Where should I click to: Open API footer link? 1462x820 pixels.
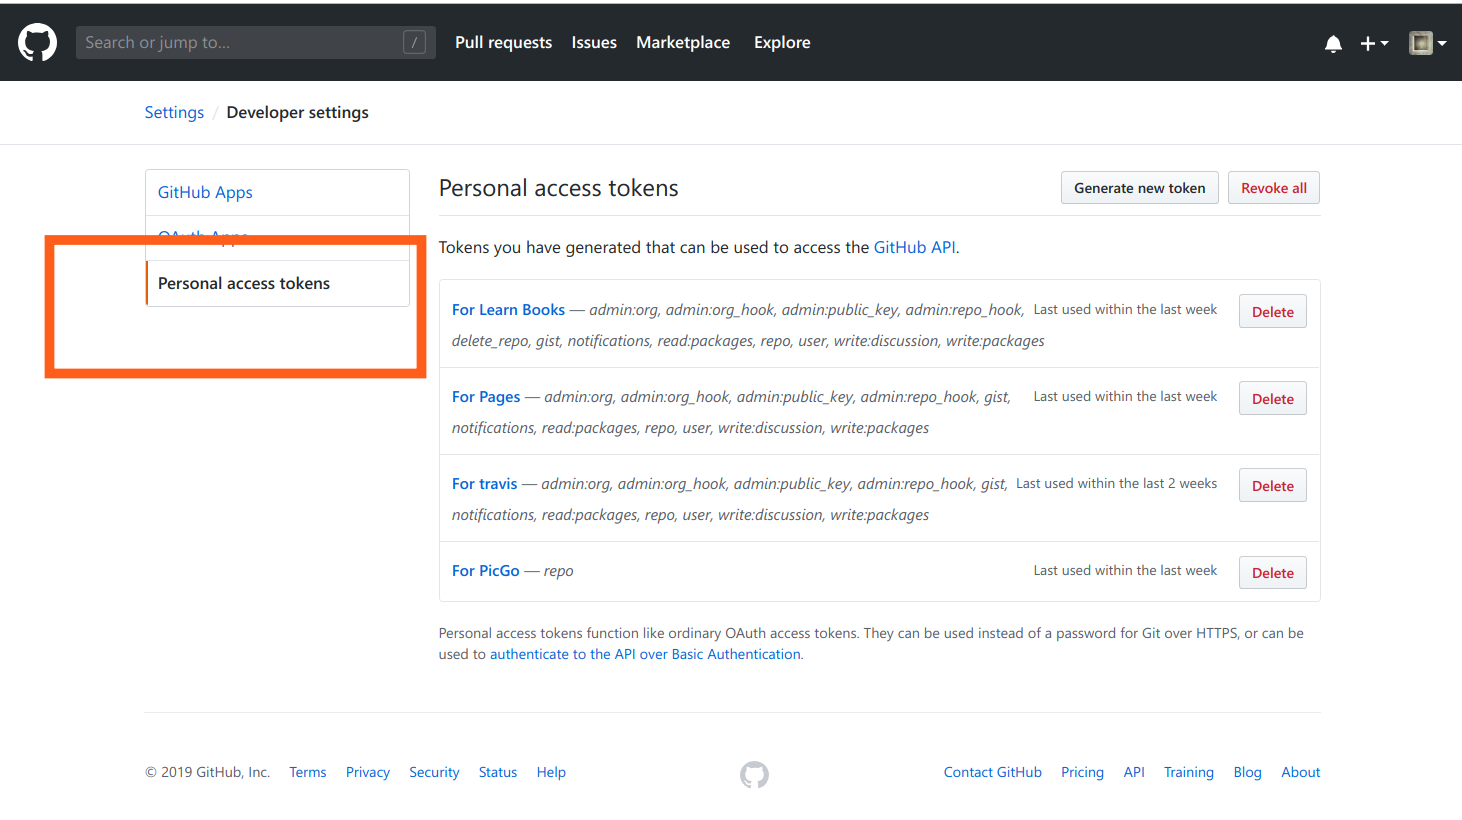[x=1134, y=772]
